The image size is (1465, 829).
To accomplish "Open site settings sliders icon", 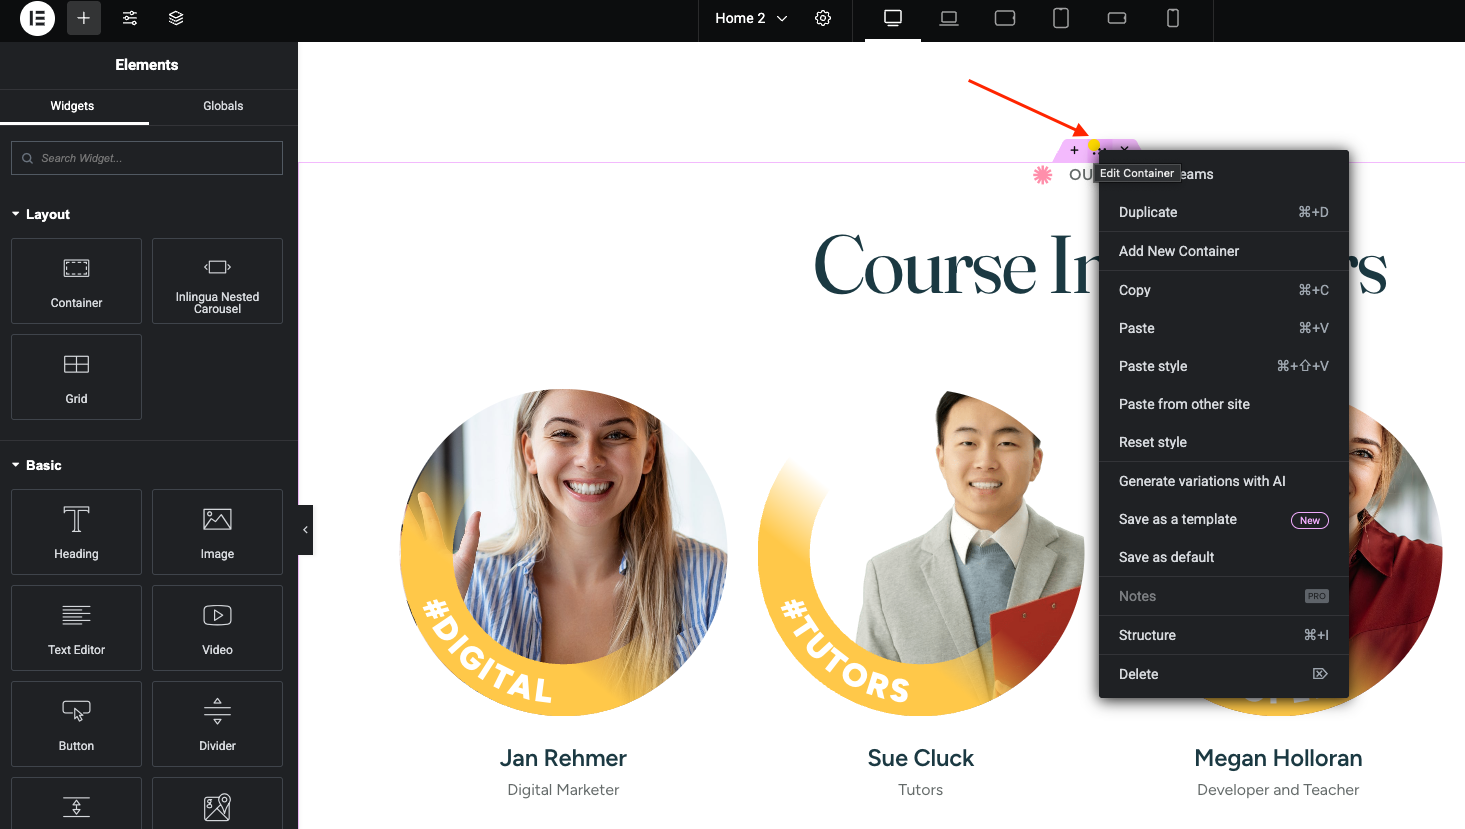I will click(130, 18).
